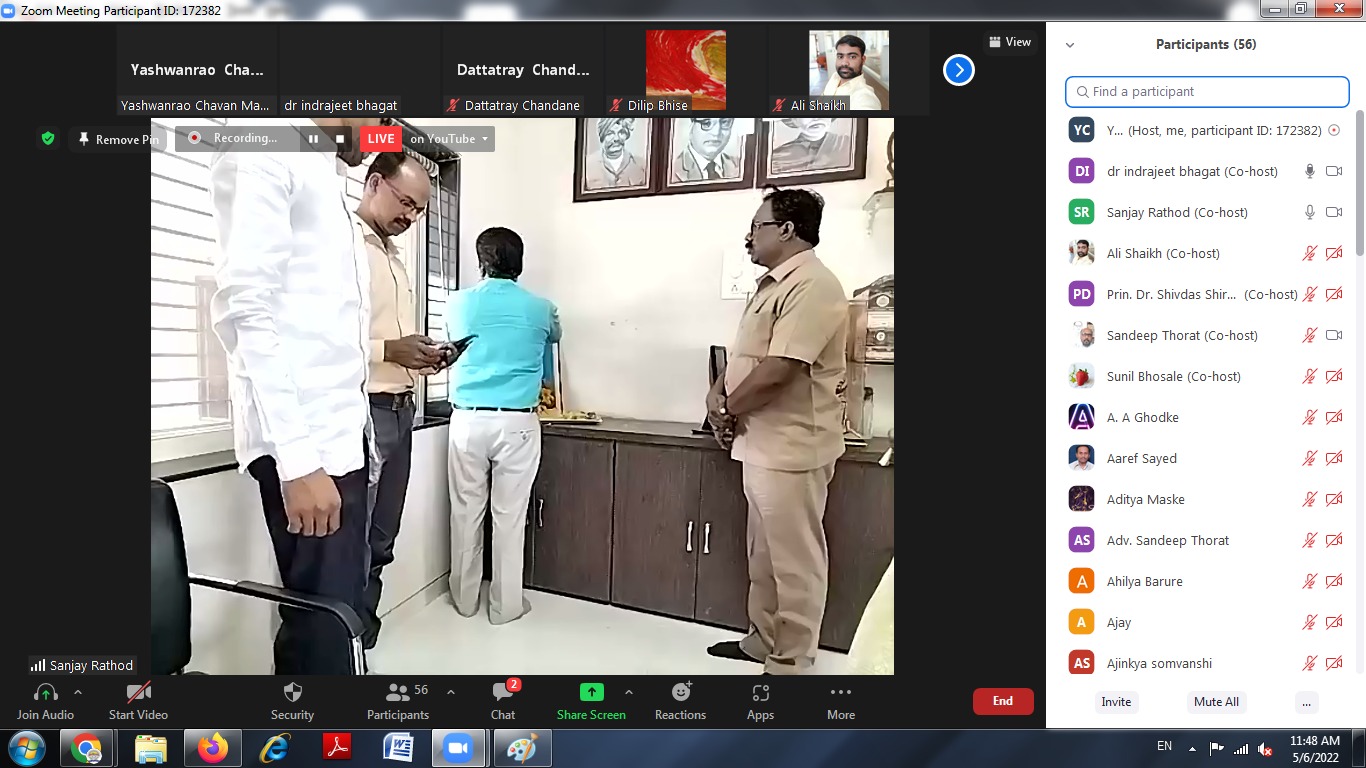Click the green Share Screen icon
Image resolution: width=1366 pixels, height=768 pixels.
pyautogui.click(x=592, y=692)
